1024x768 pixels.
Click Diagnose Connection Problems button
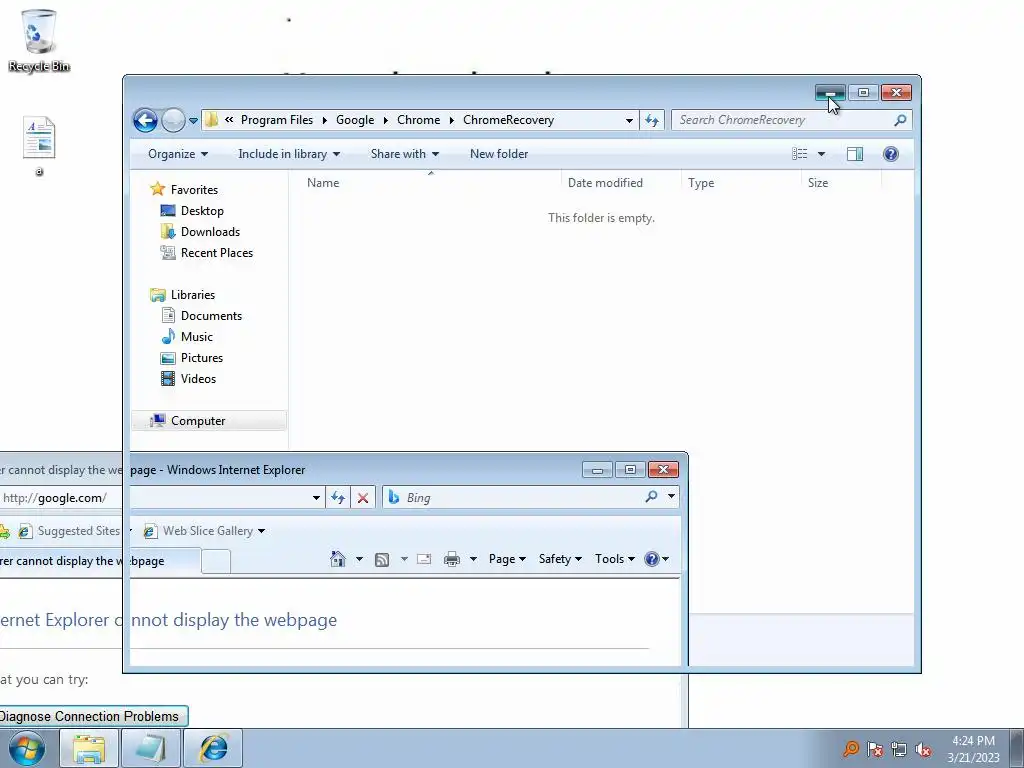93,716
